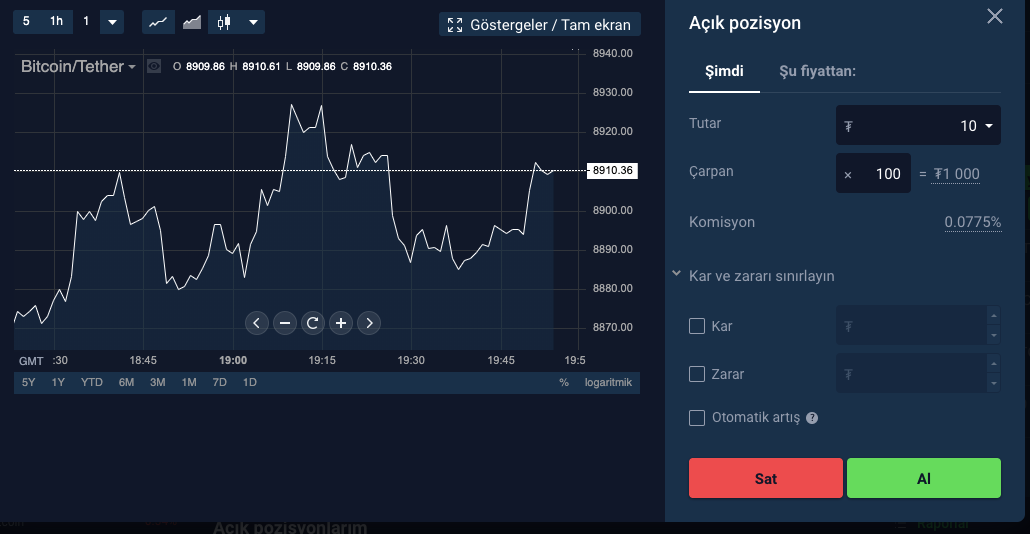Image resolution: width=1030 pixels, height=534 pixels.
Task: Open the Bitcoin/Tether symbol dropdown
Action: (78, 67)
